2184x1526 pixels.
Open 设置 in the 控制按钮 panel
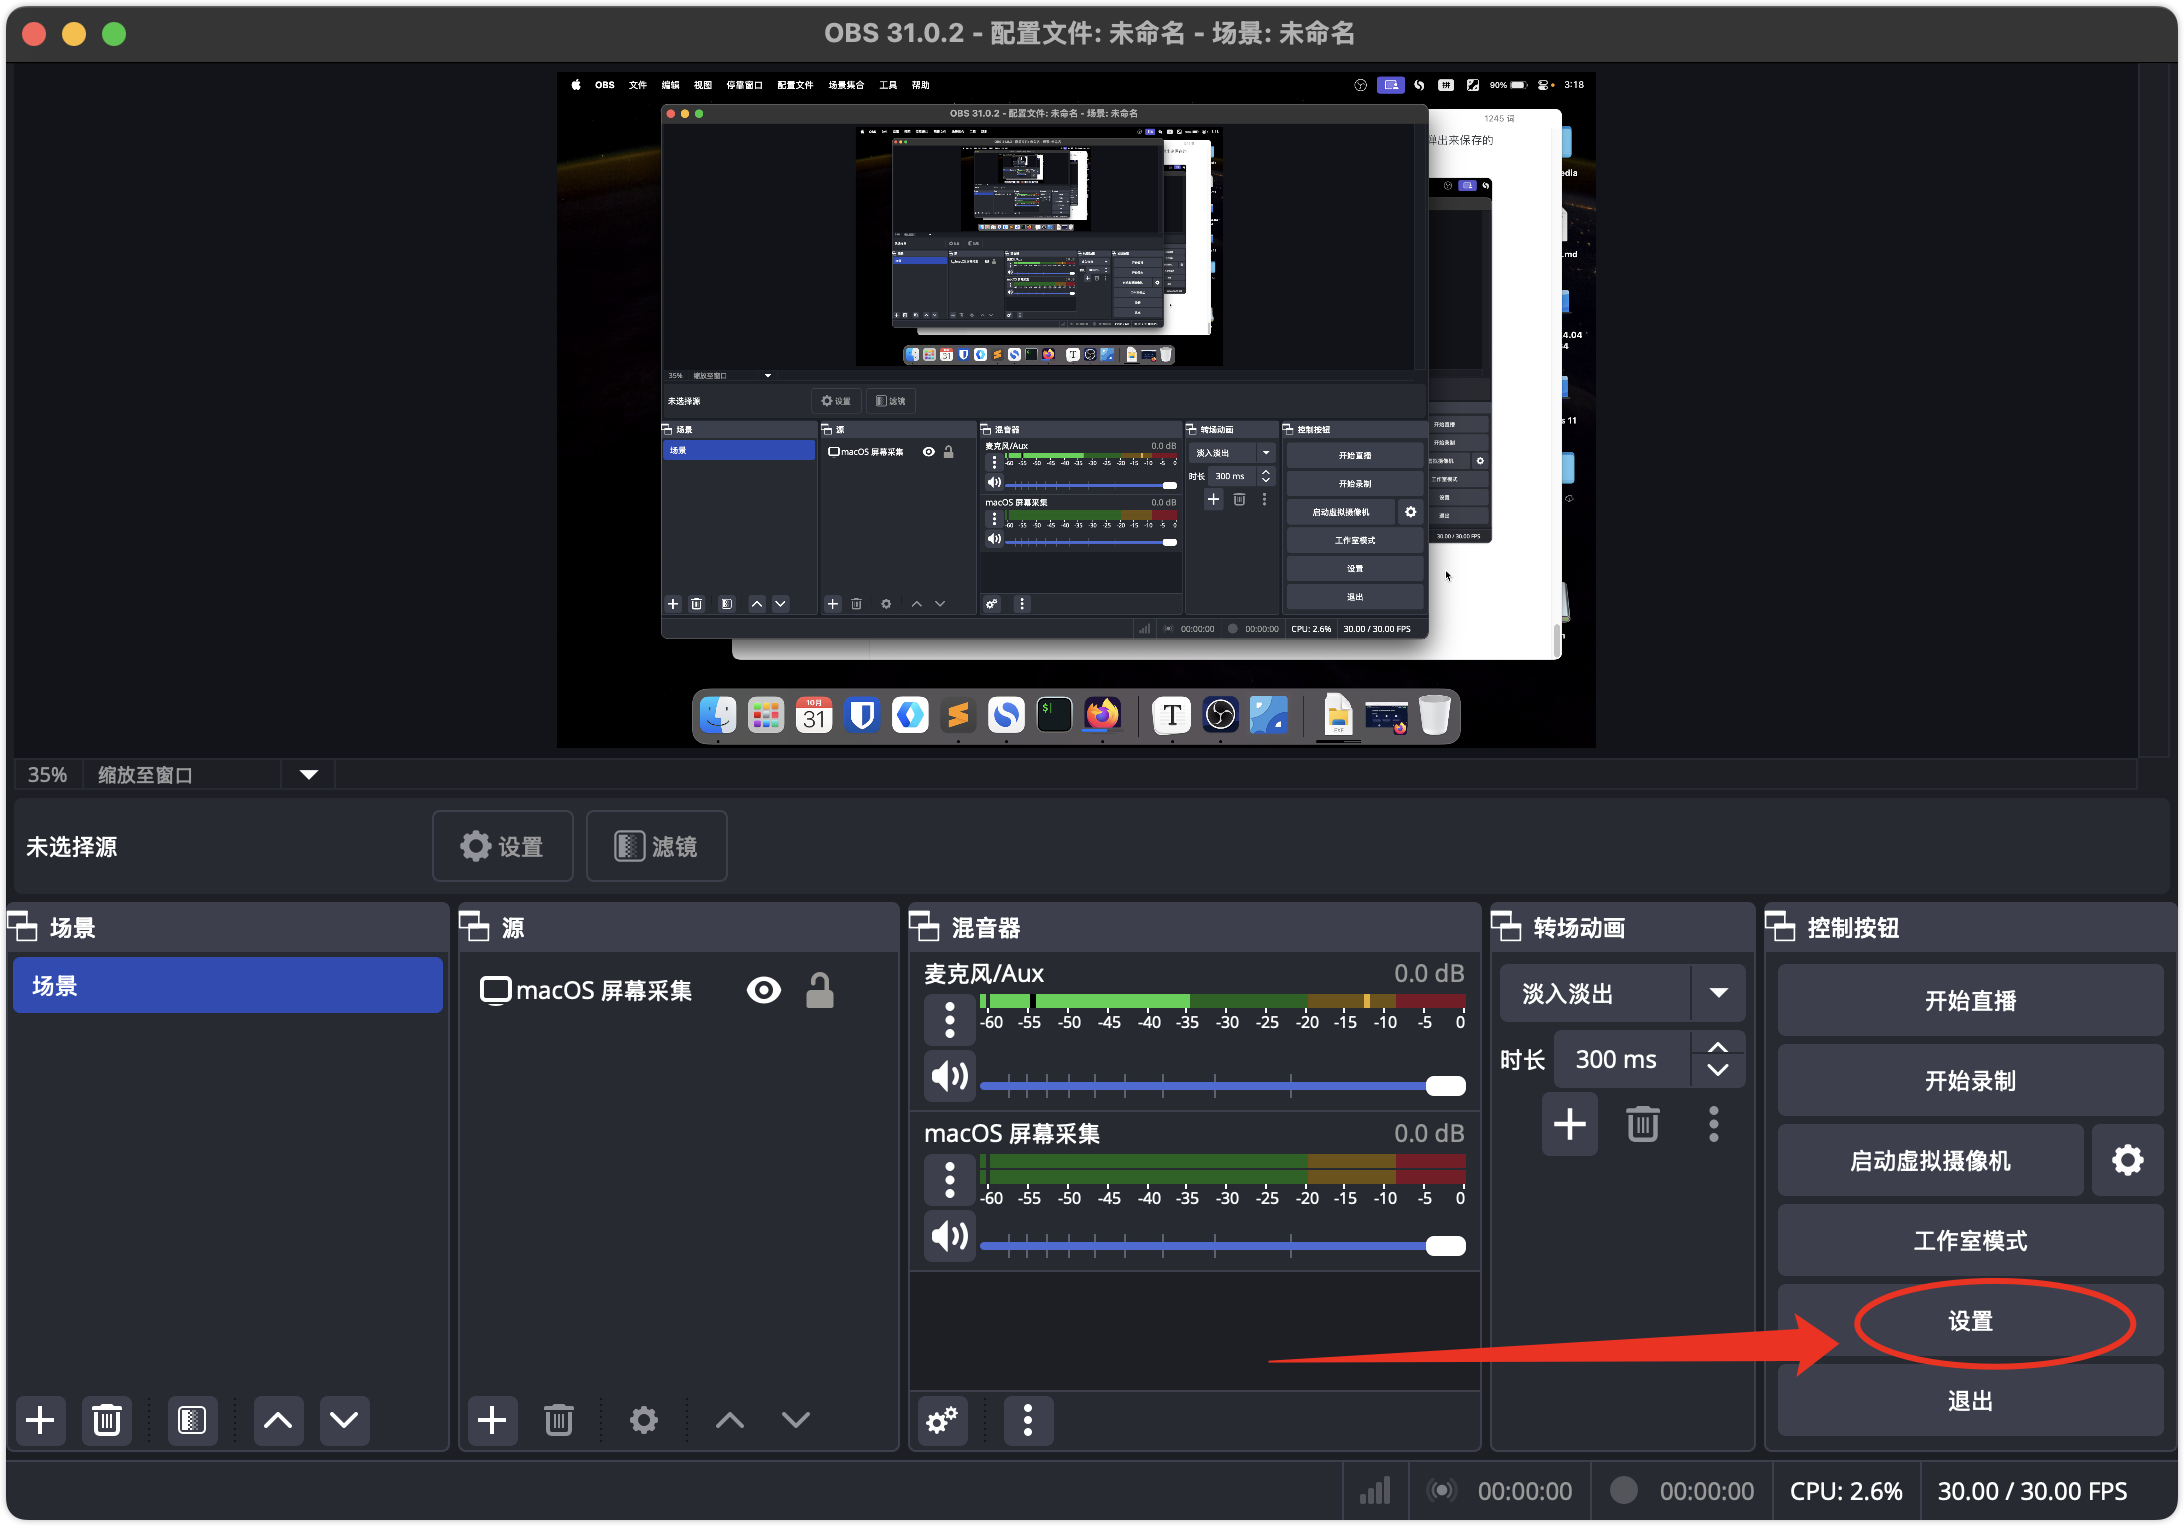pos(1971,1320)
